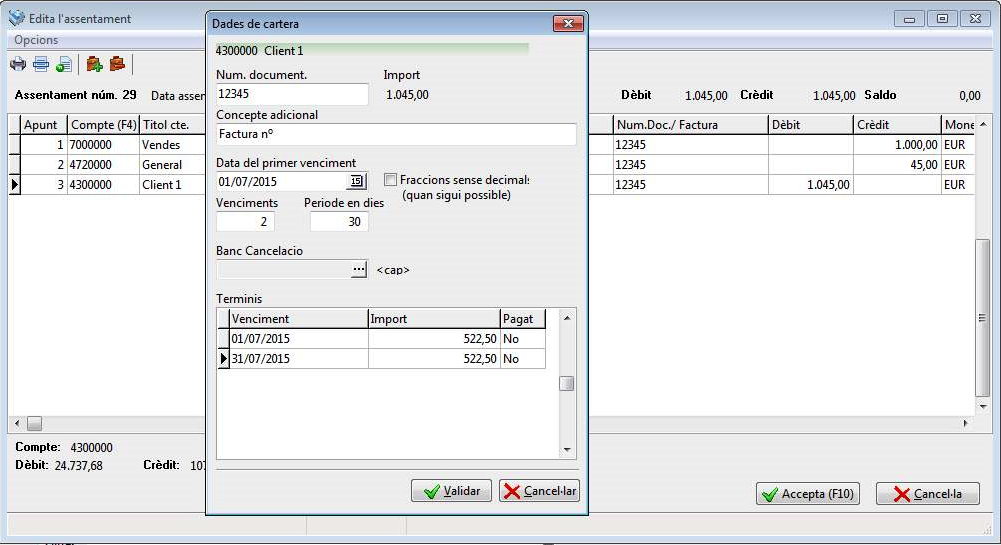Click Pagat value No in 01/07/2015 row
The width and height of the screenshot is (1001, 545).
point(523,339)
